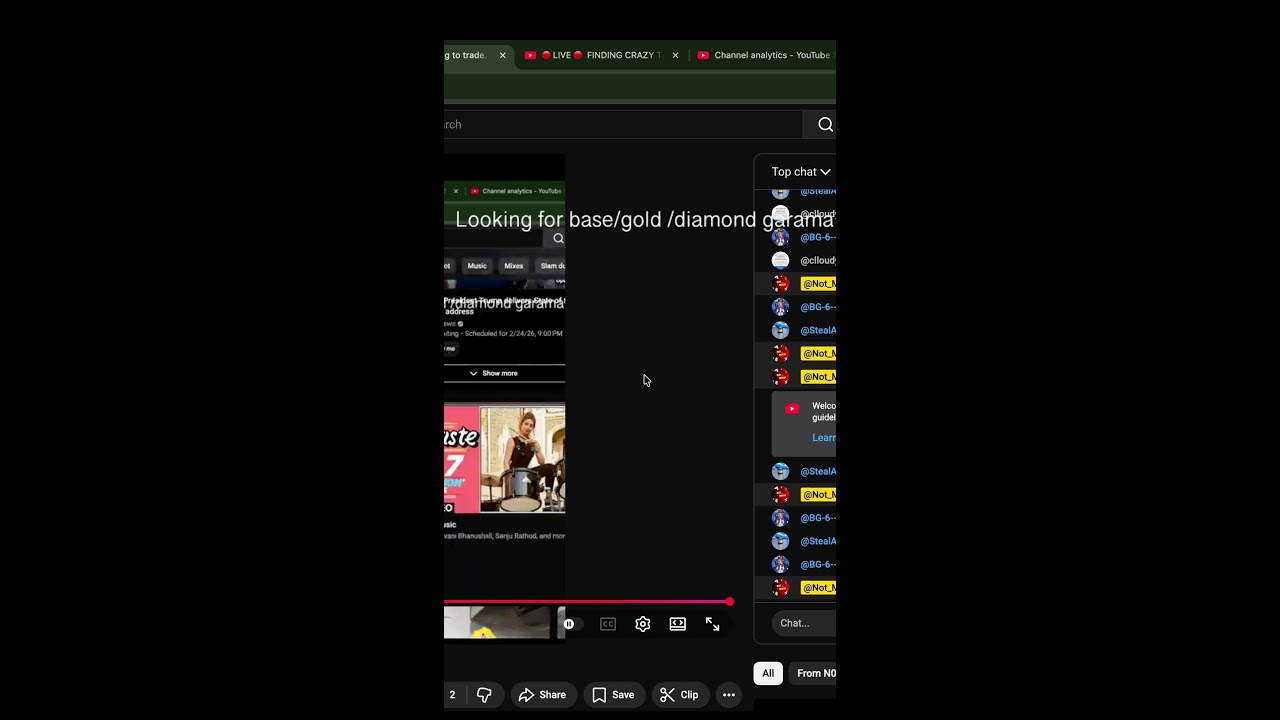Click the red video progress bar
This screenshot has height=720, width=1280.
coord(587,602)
